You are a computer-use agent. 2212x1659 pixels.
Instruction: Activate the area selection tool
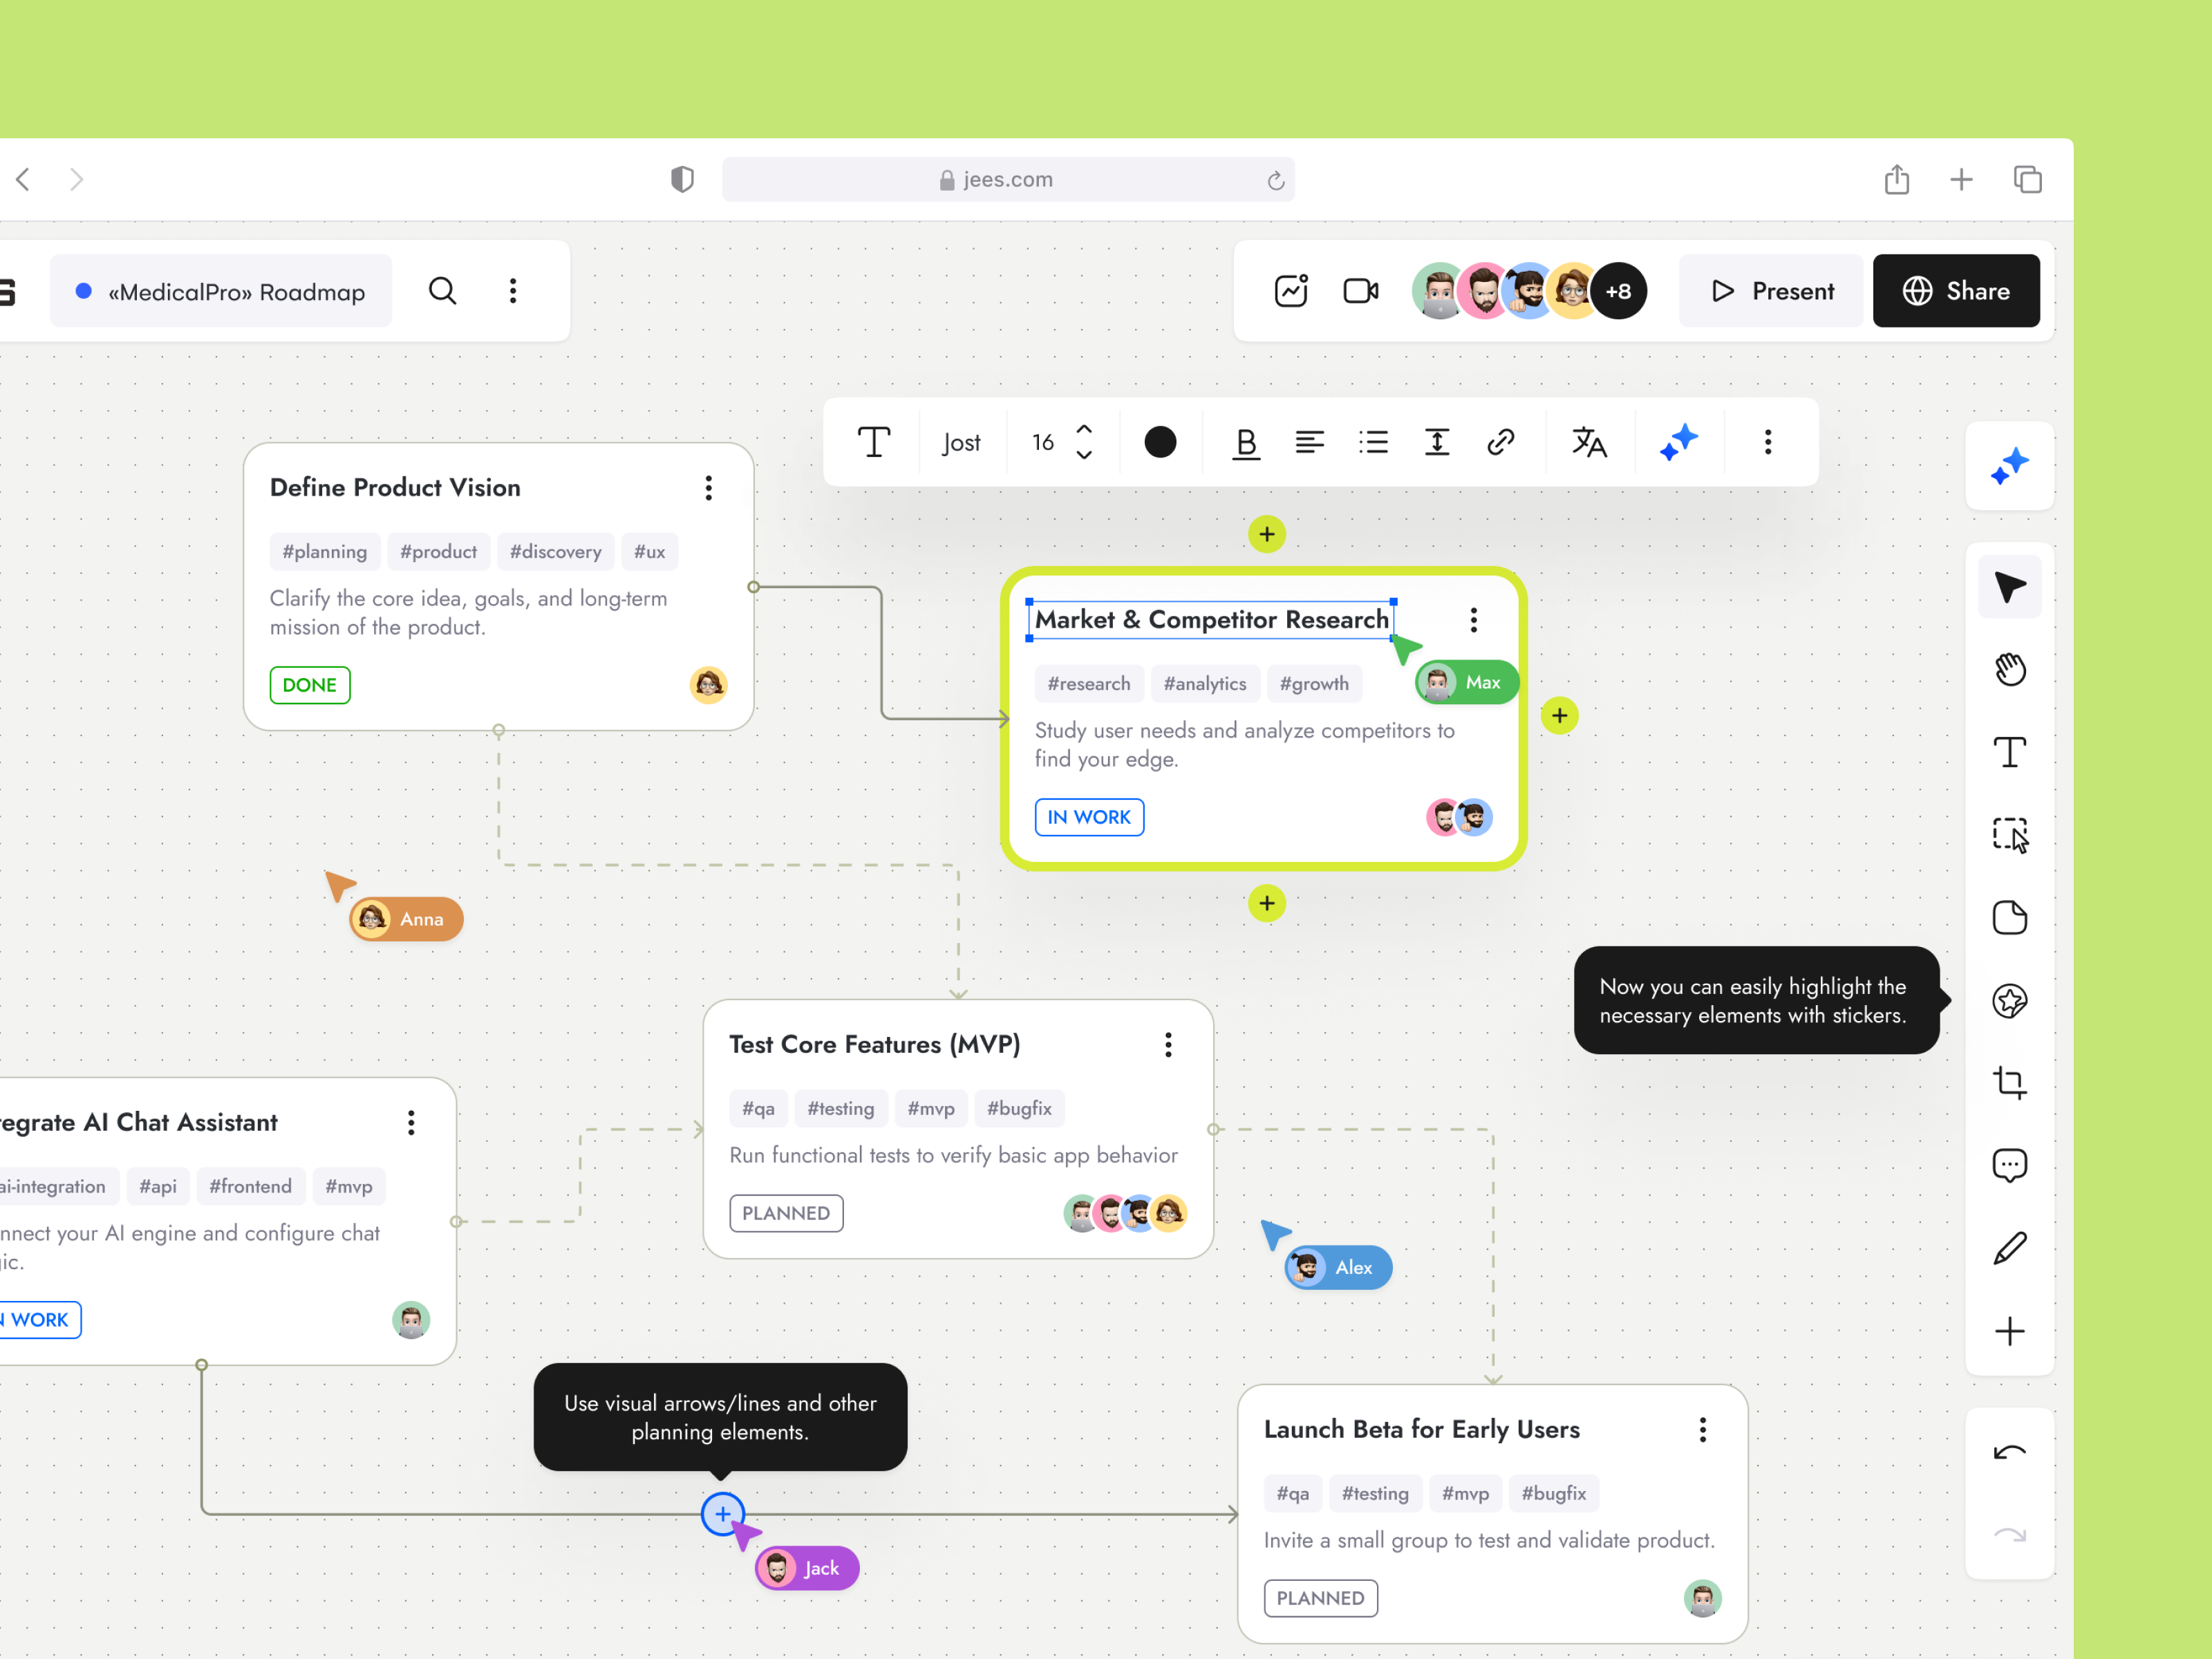click(x=2010, y=835)
